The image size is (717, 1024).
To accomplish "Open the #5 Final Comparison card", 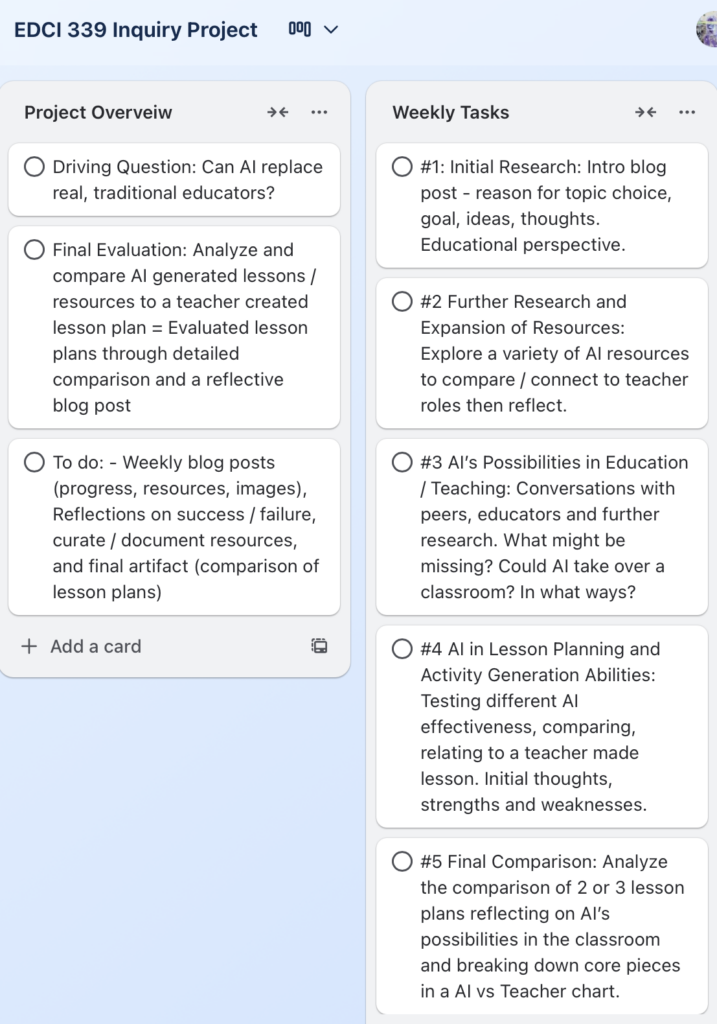I will (550, 927).
